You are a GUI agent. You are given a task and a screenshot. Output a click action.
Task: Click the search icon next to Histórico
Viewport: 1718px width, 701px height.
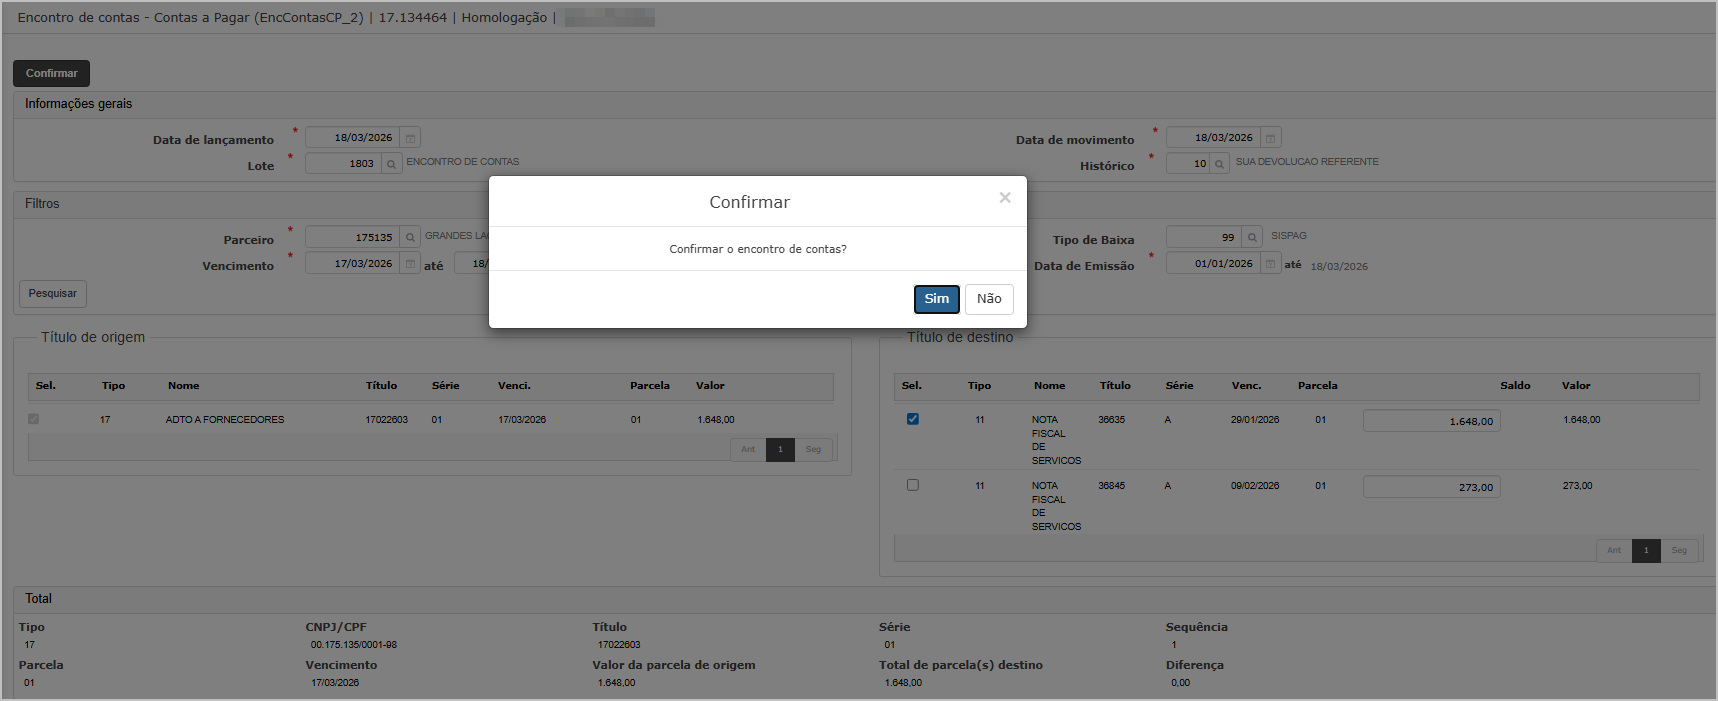tap(1219, 164)
